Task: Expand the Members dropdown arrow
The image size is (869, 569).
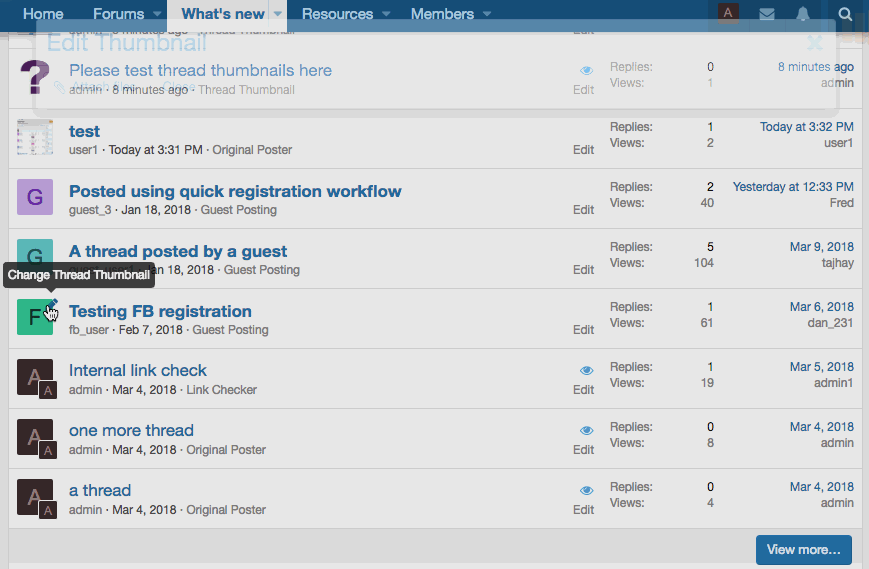Action: [x=487, y=14]
